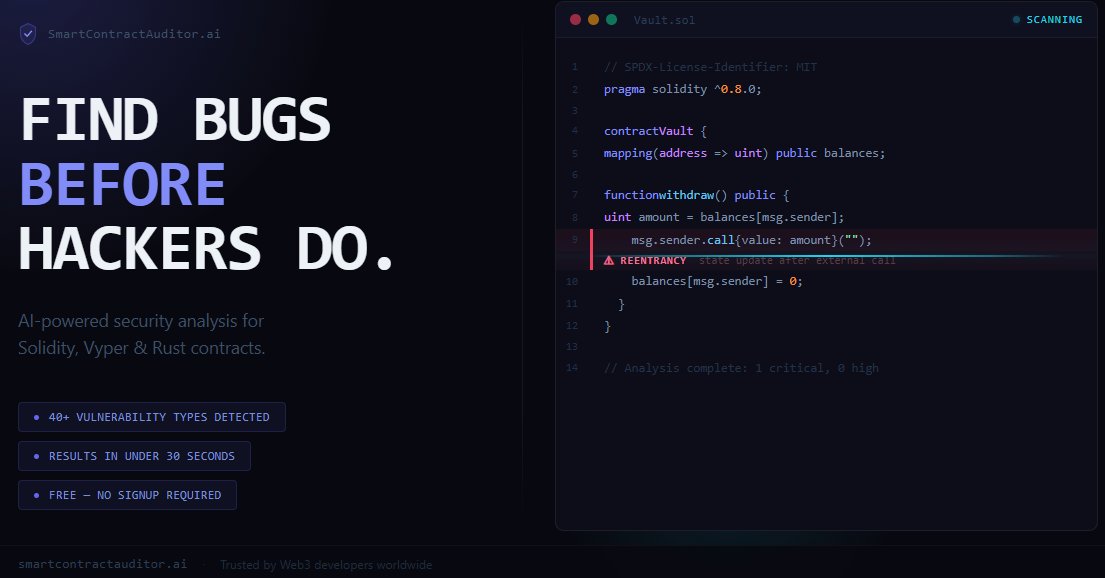This screenshot has width=1105, height=578.
Task: Click the purple 'BEFORE' headline word
Action: 123,184
